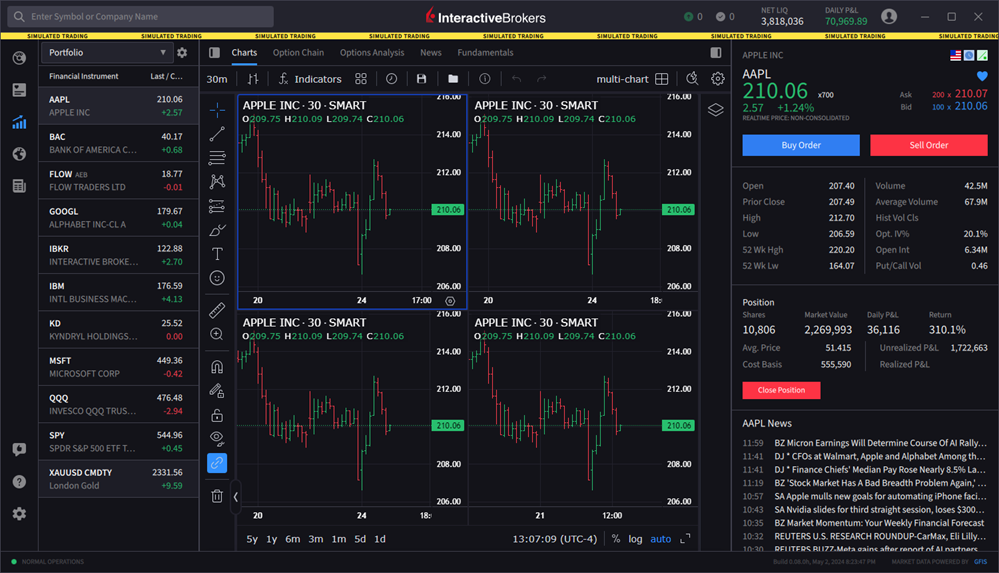Open the prediction and measurement tools
This screenshot has height=573, width=999.
tap(217, 206)
